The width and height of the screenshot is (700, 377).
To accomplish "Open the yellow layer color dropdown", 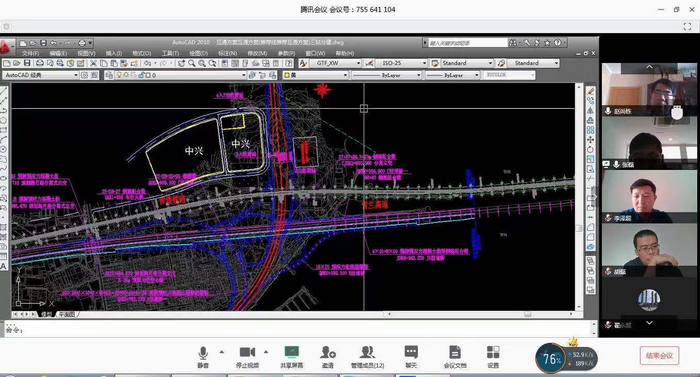I will click(315, 75).
